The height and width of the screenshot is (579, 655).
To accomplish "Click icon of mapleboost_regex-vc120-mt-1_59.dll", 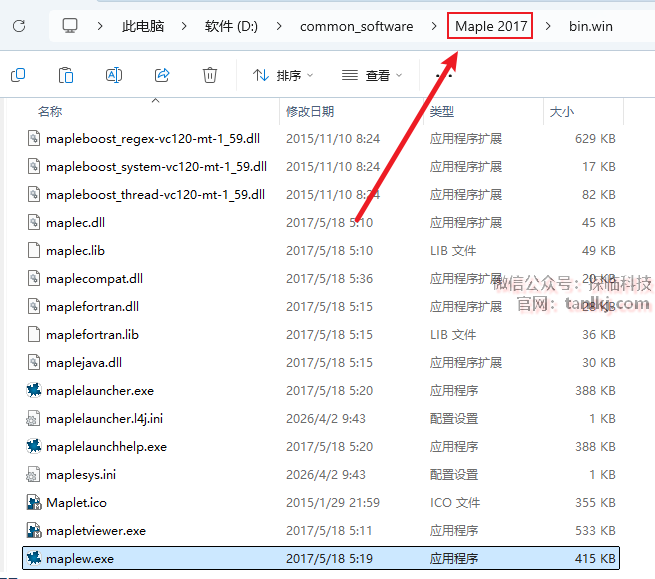I will [x=34, y=138].
